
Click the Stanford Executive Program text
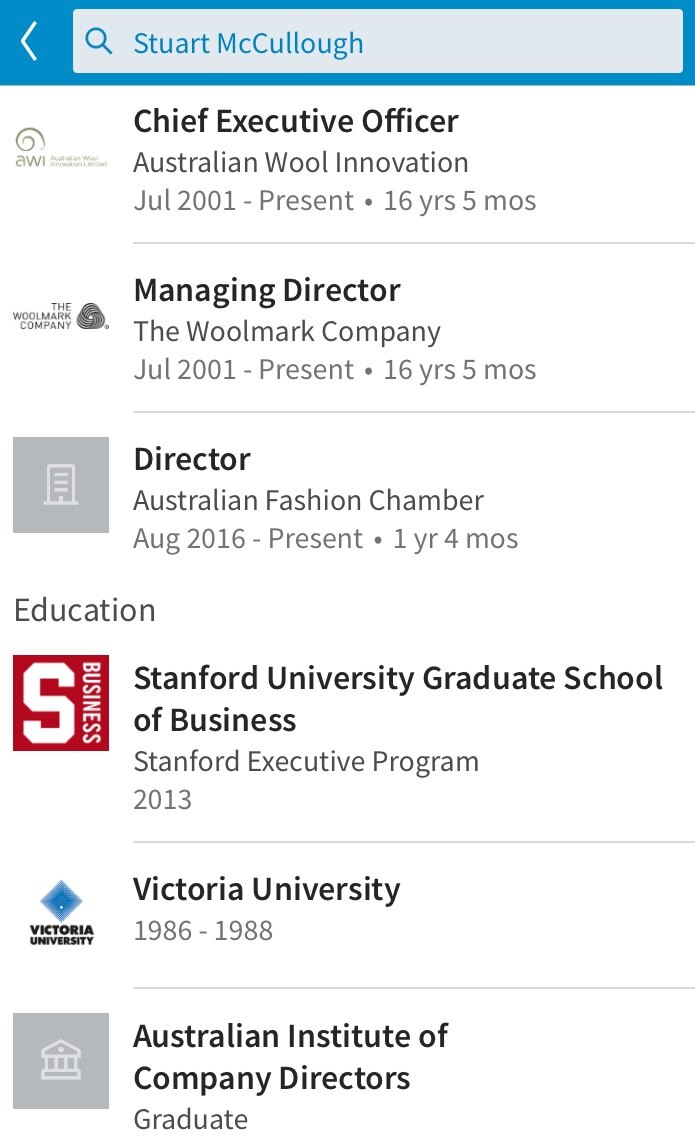pos(306,761)
